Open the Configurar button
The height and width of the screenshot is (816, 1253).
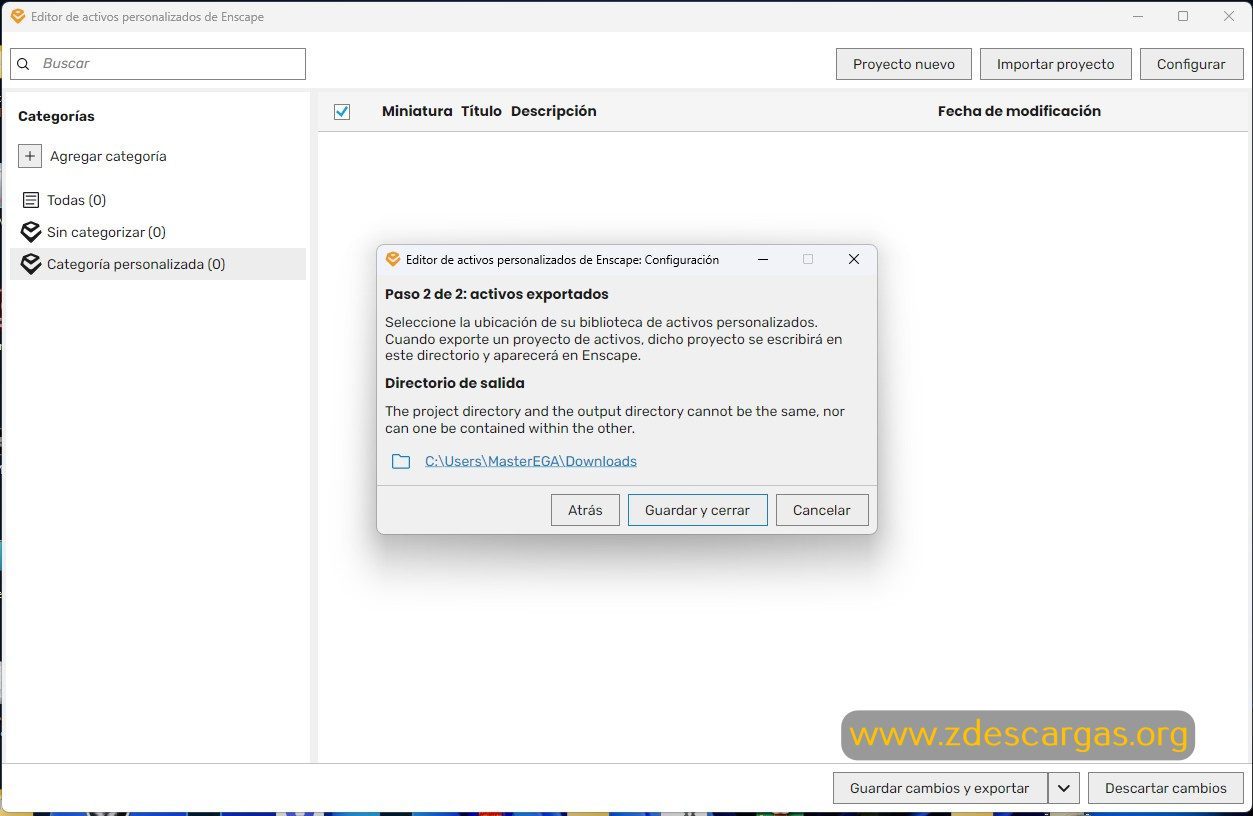pos(1191,64)
